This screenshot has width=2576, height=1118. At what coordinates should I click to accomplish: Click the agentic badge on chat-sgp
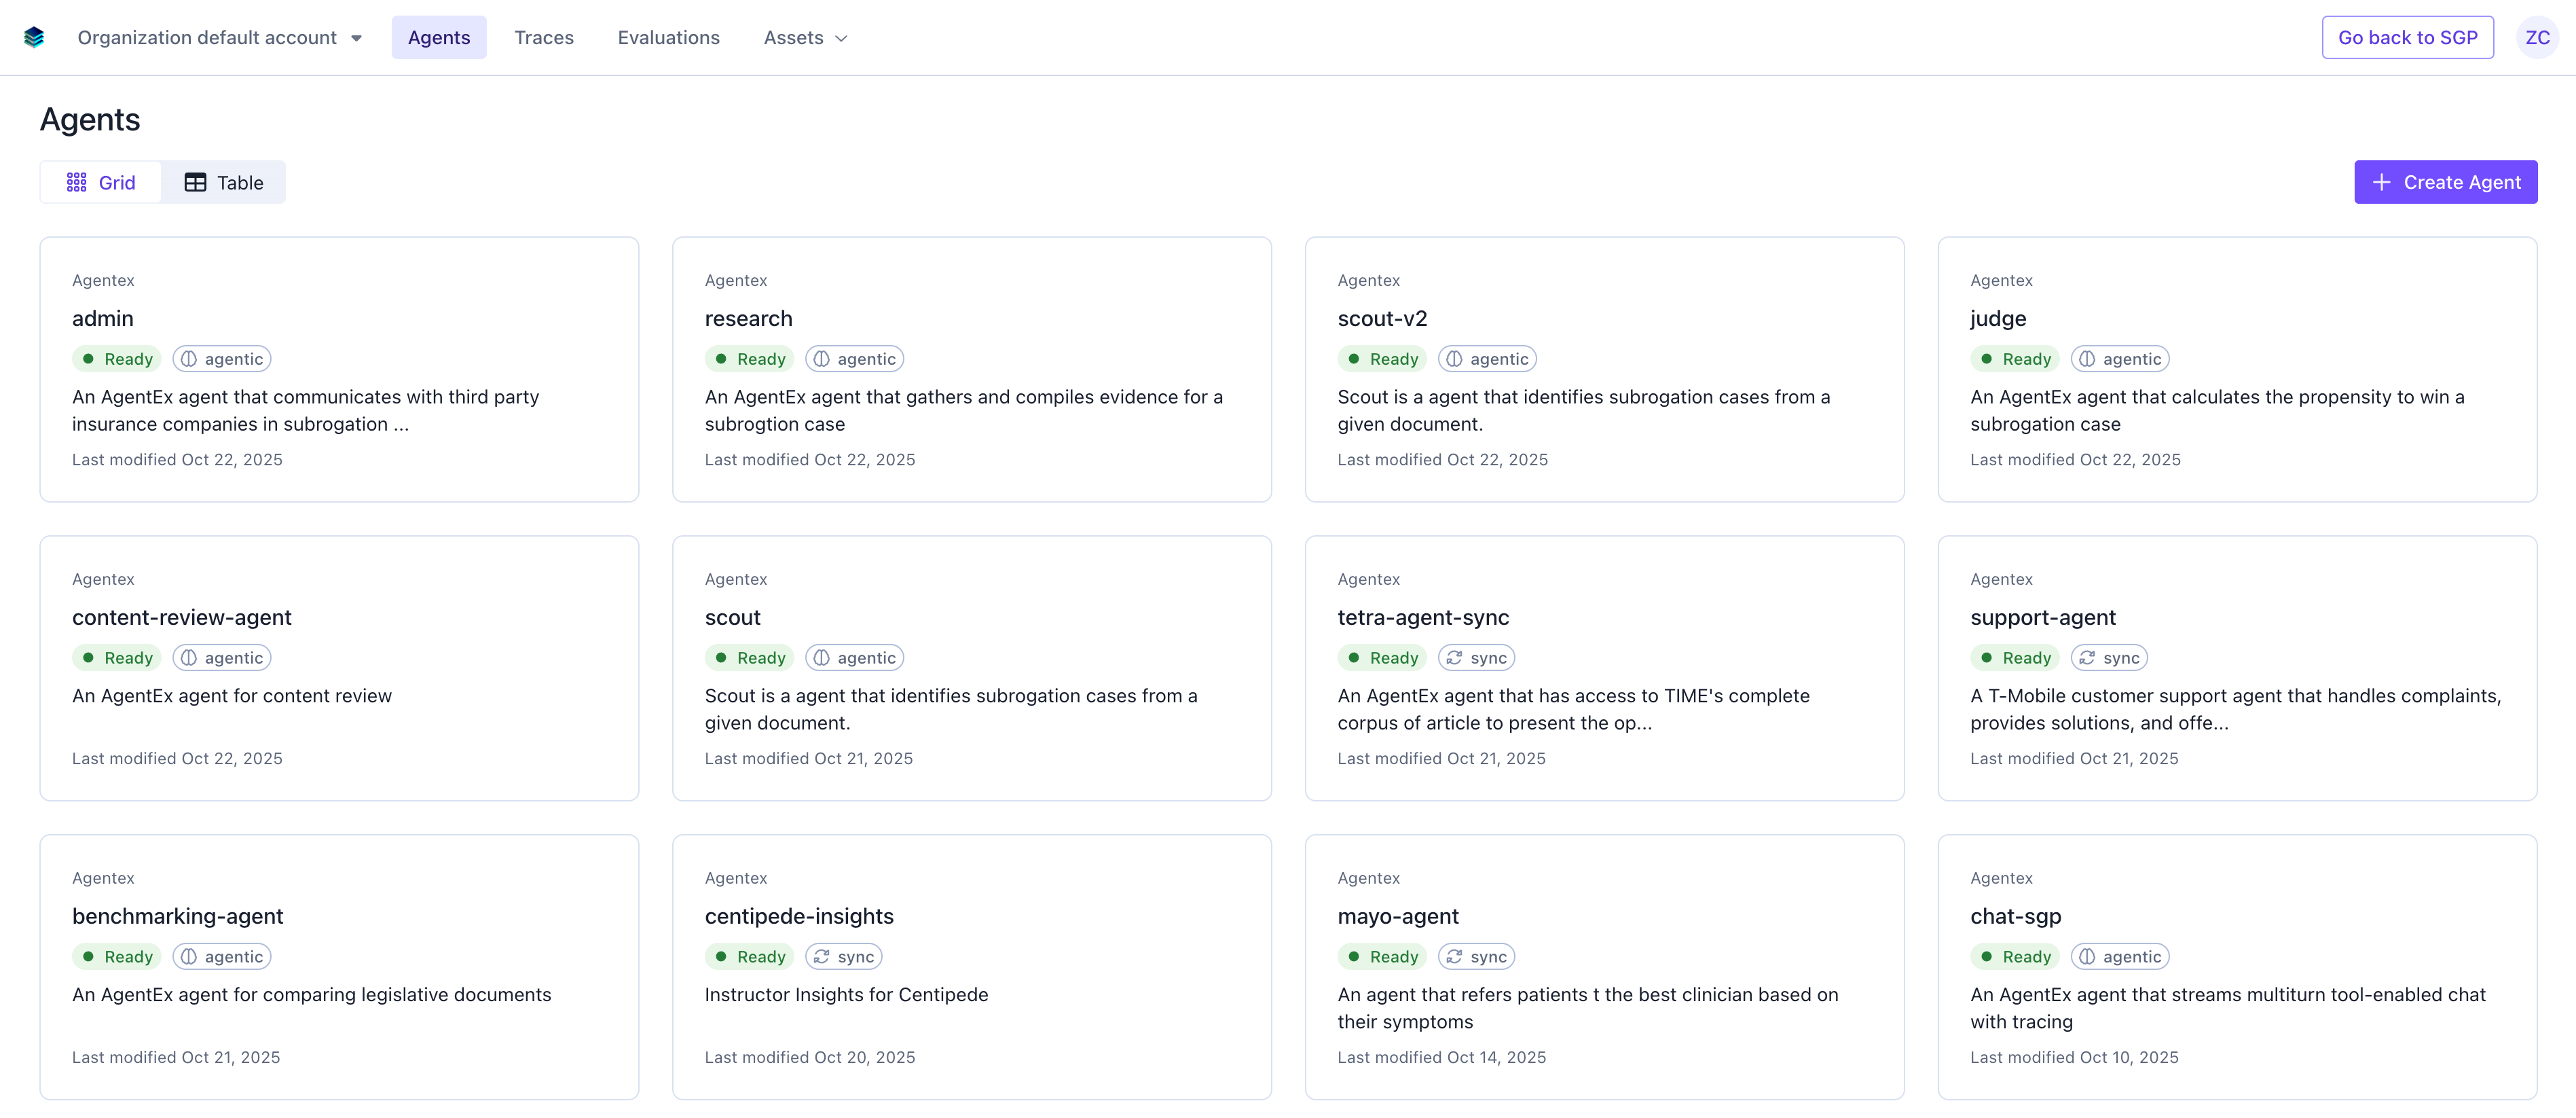point(2120,956)
